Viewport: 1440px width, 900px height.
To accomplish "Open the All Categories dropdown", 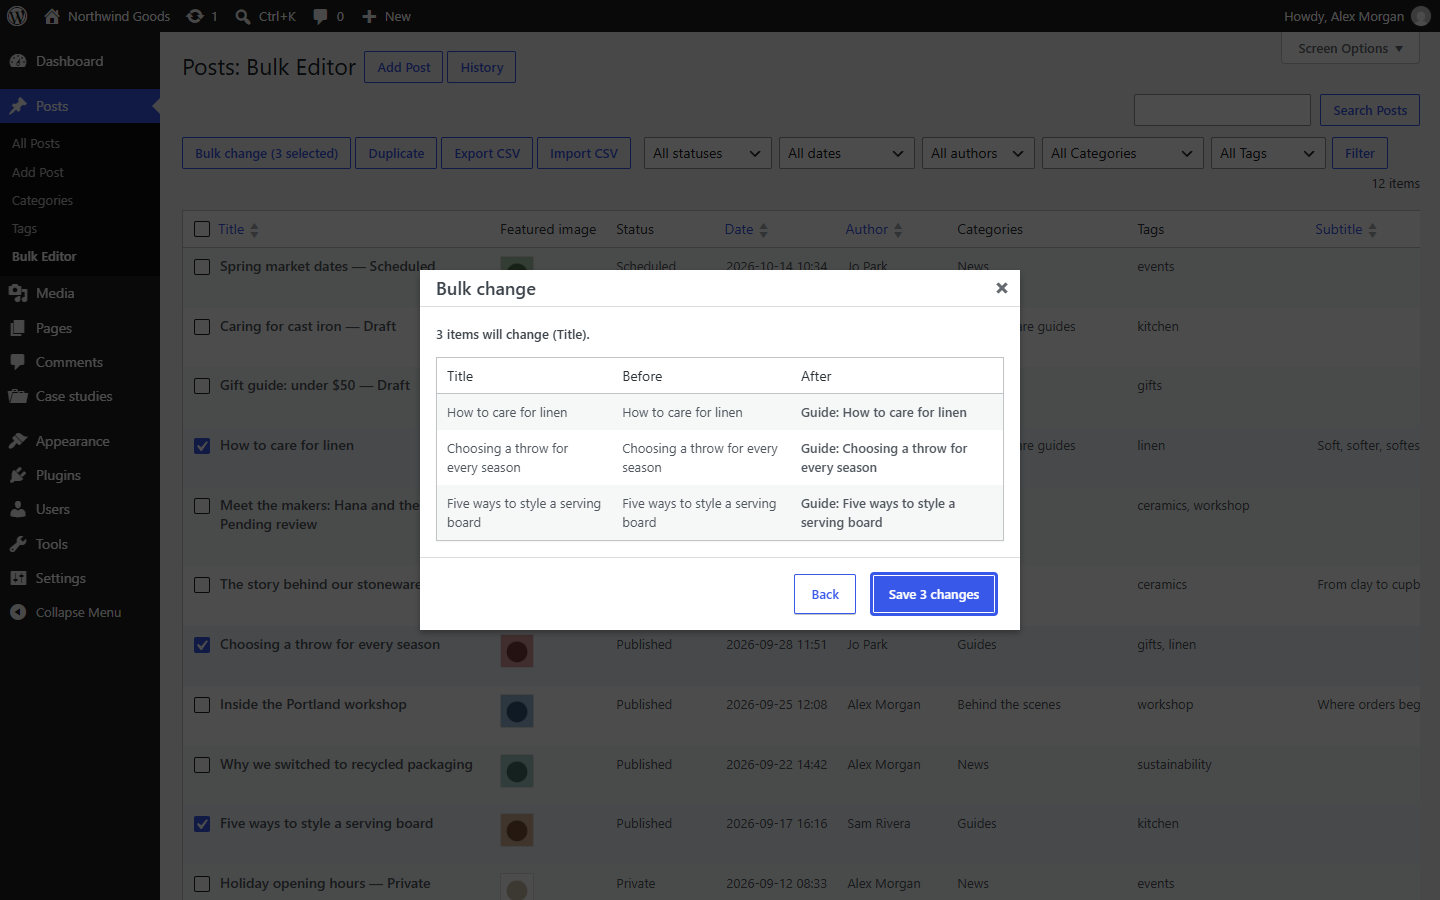I will pos(1123,153).
